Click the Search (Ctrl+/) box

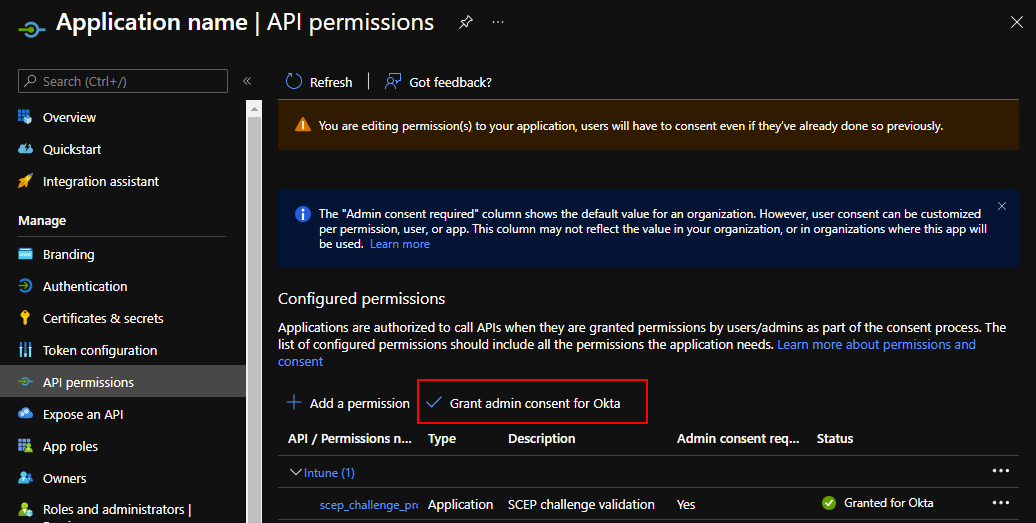click(123, 81)
